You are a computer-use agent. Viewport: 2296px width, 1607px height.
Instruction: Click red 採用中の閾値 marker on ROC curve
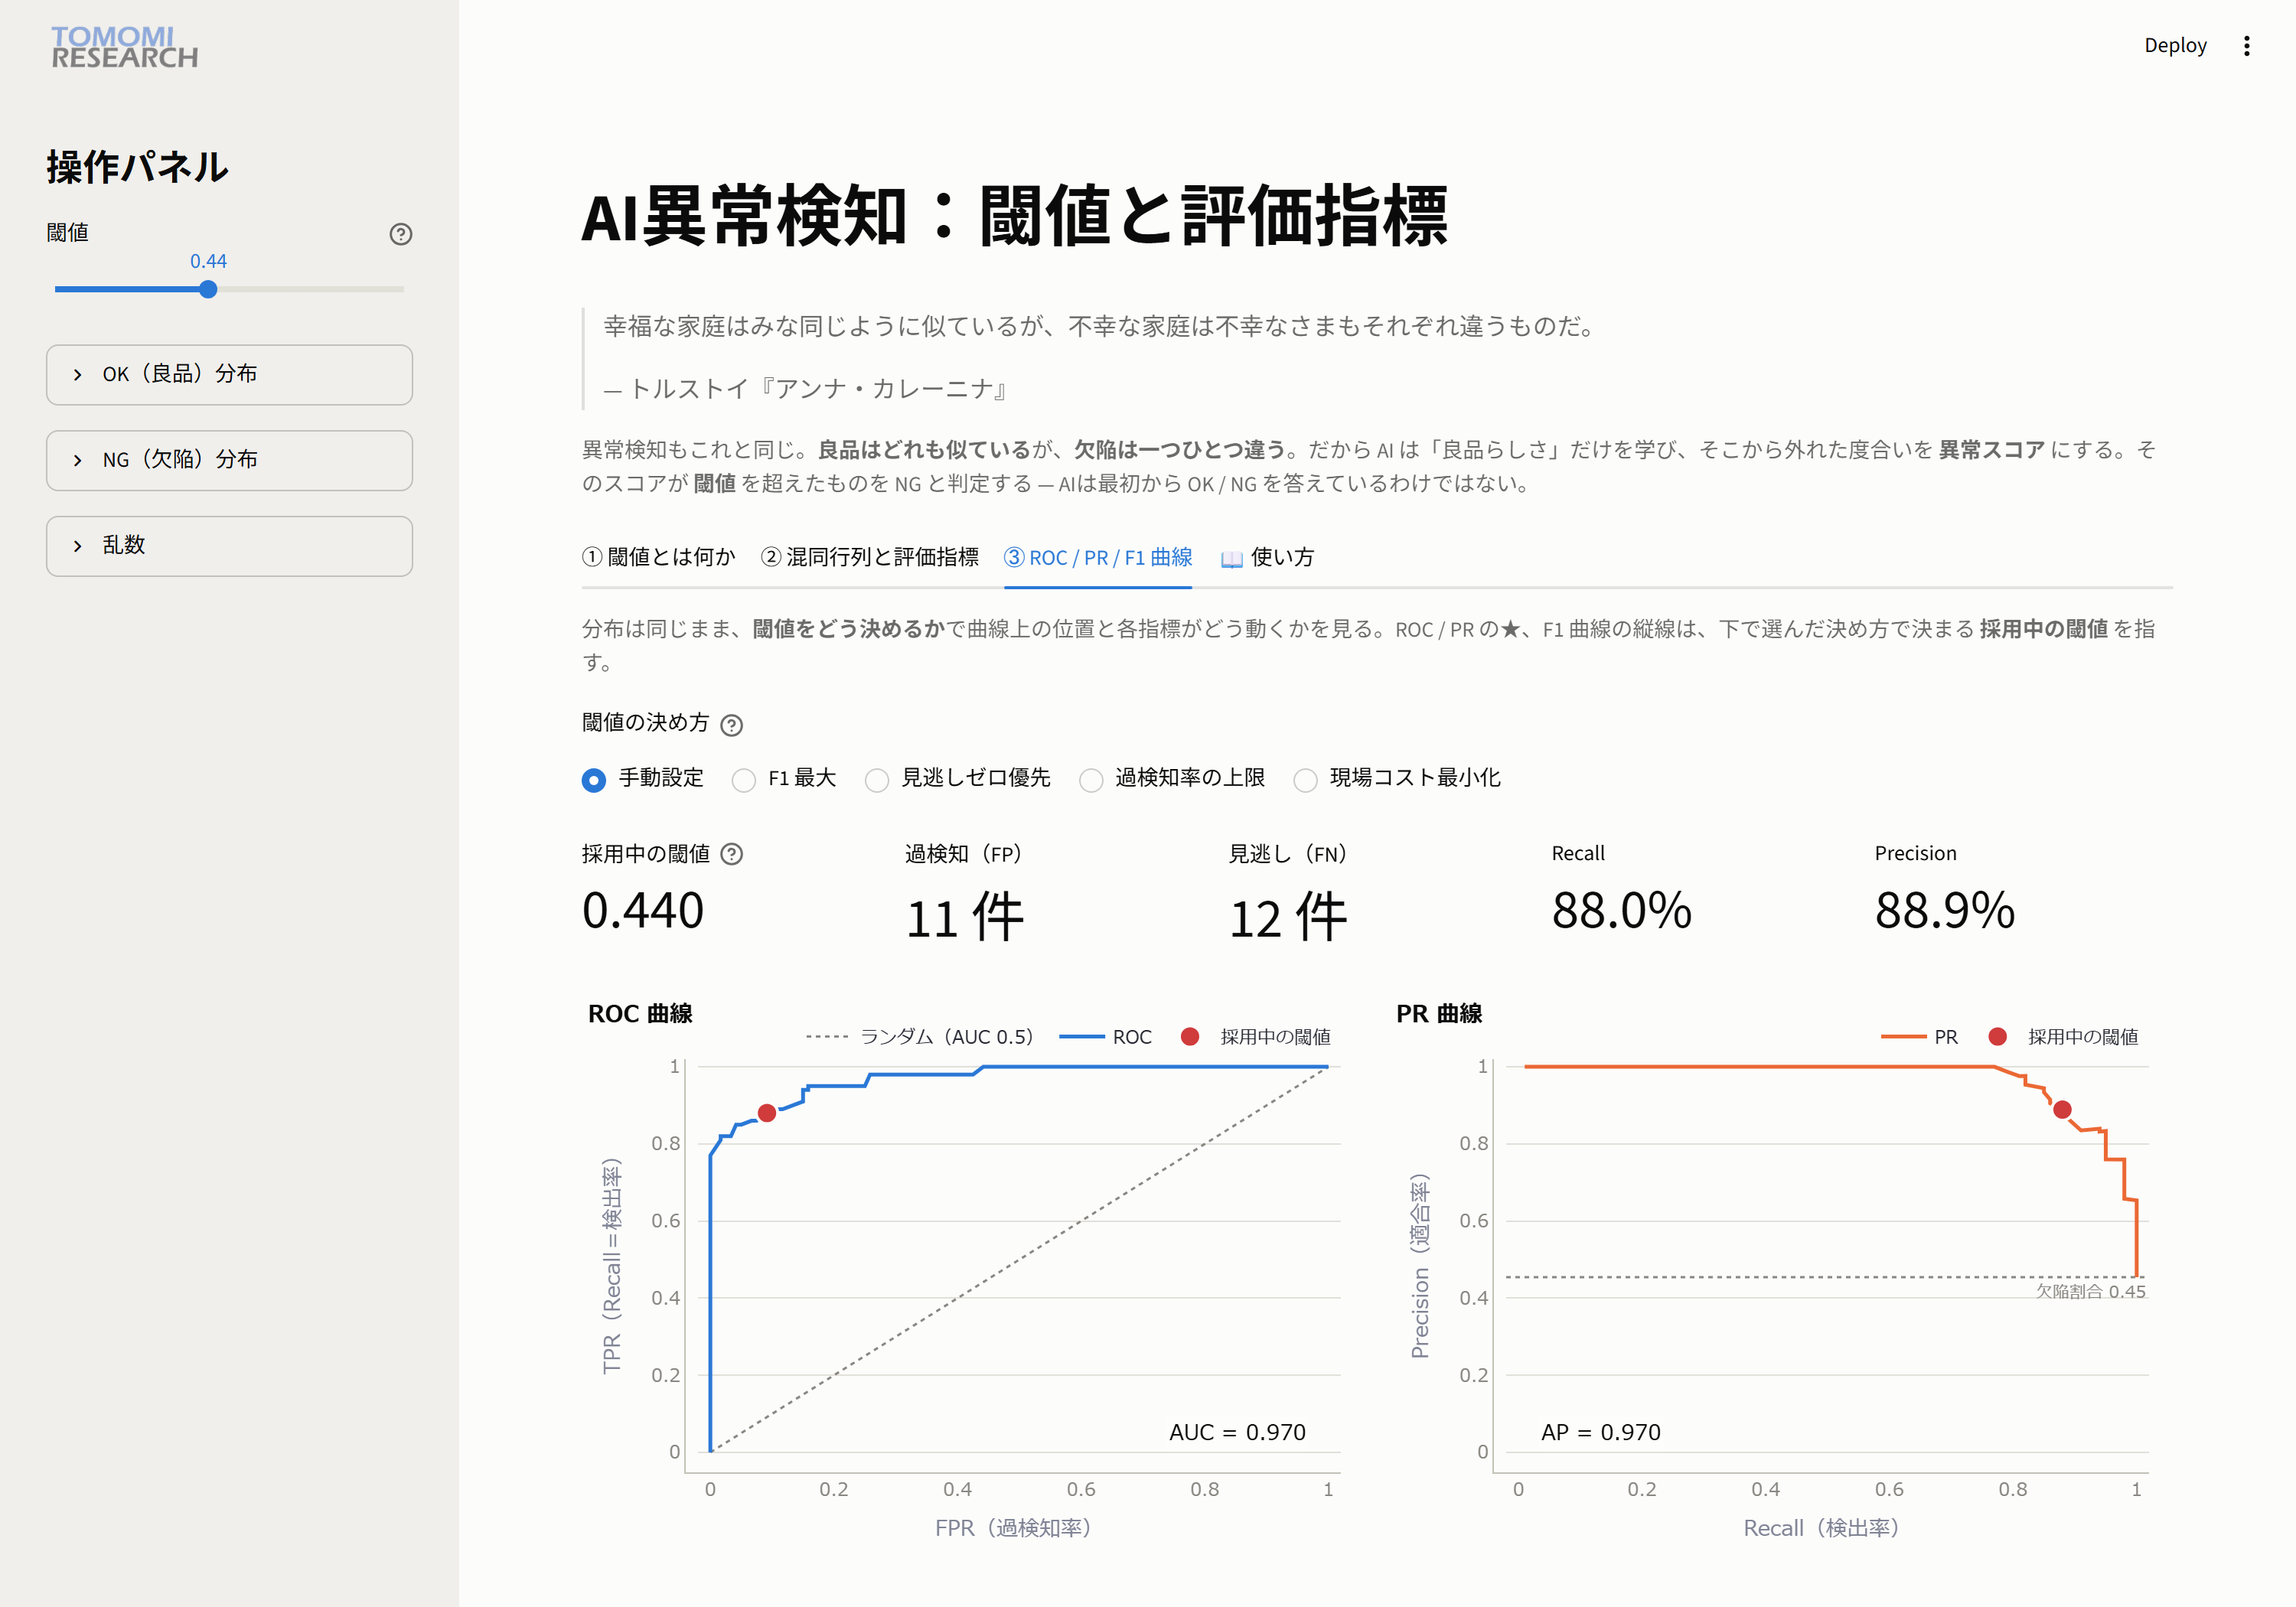(767, 1113)
